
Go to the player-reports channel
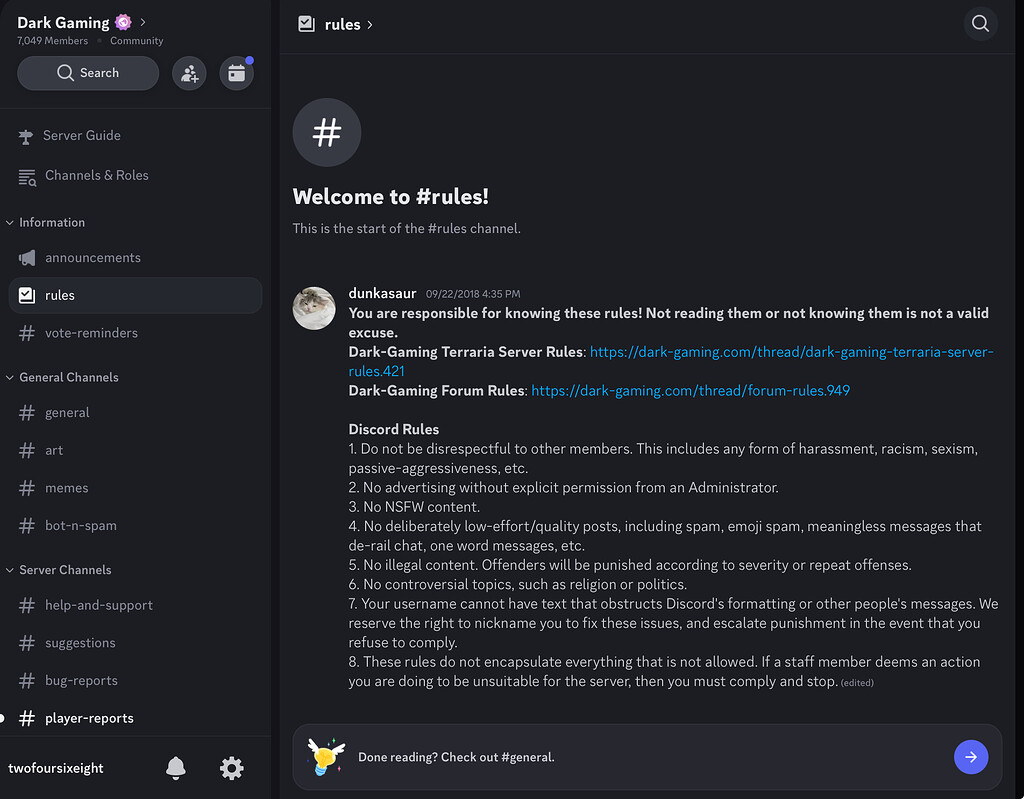click(x=89, y=718)
